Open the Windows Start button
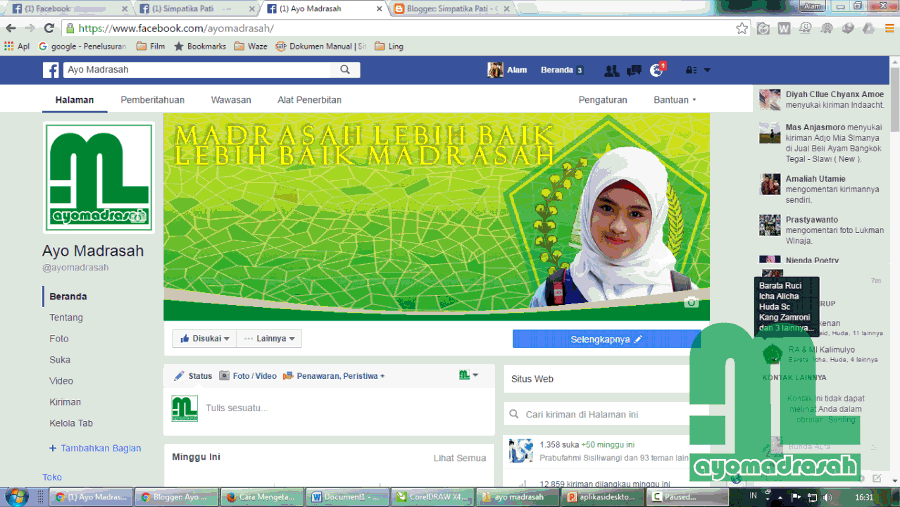Image resolution: width=900 pixels, height=507 pixels. (15, 496)
